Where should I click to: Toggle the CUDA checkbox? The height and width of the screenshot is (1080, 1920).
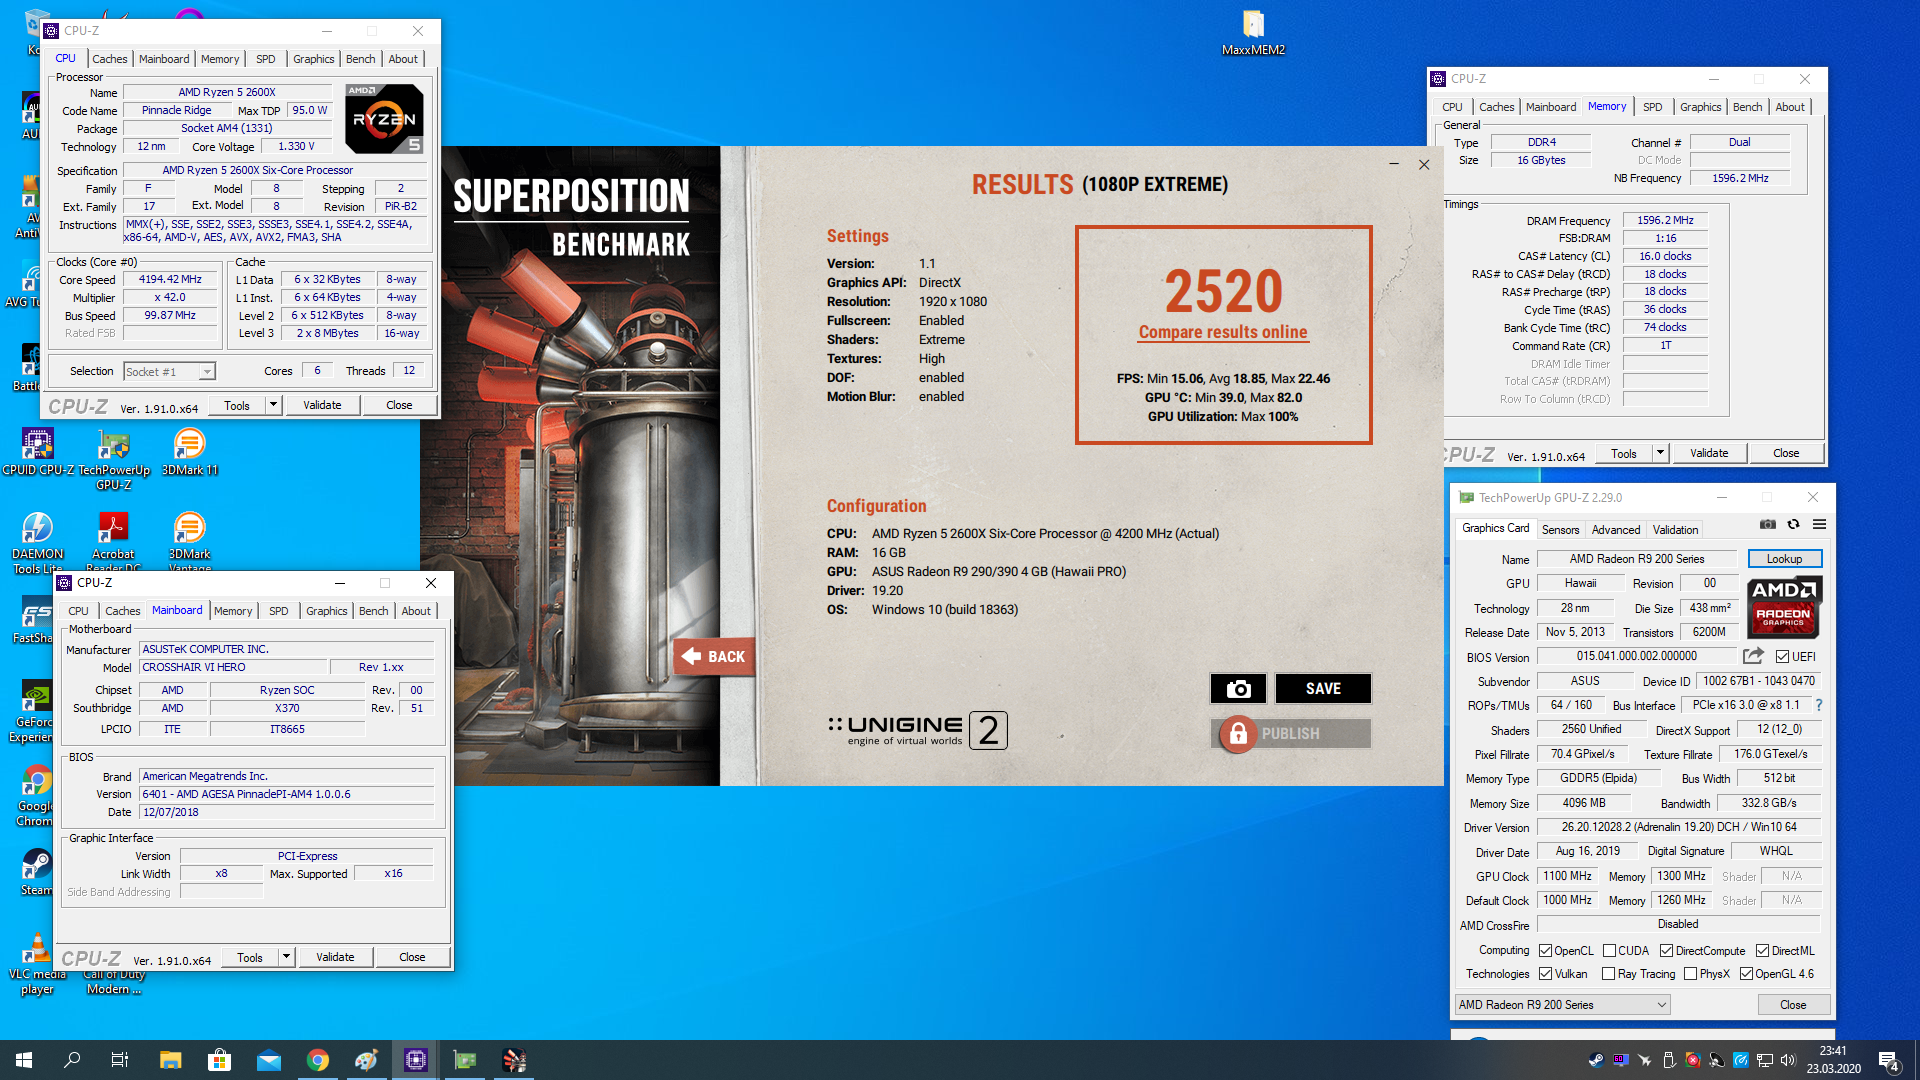[x=1609, y=951]
